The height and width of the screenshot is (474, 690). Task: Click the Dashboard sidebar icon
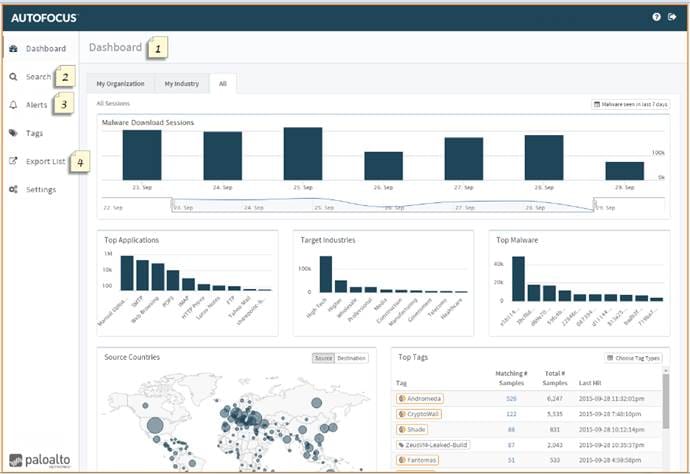[13, 48]
